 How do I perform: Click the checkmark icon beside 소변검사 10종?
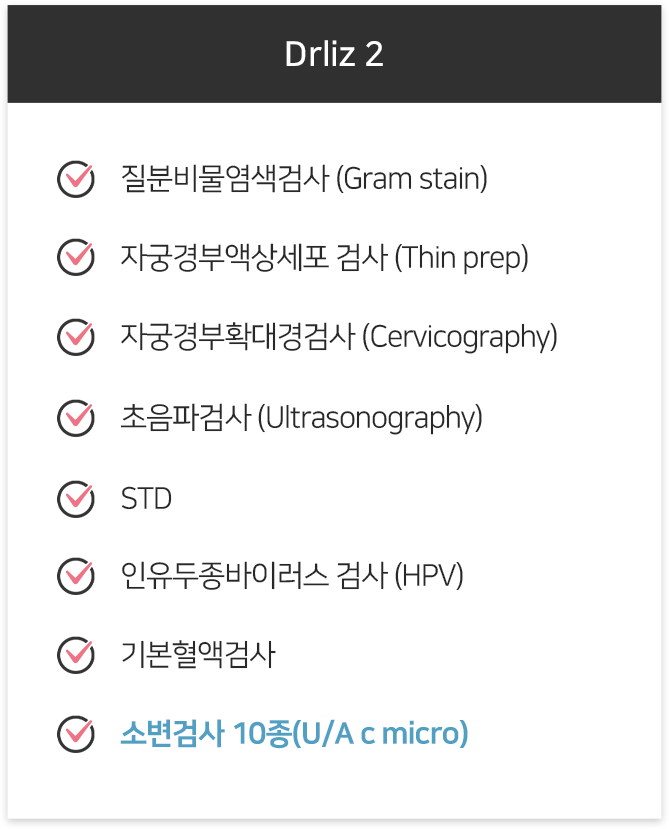76,734
